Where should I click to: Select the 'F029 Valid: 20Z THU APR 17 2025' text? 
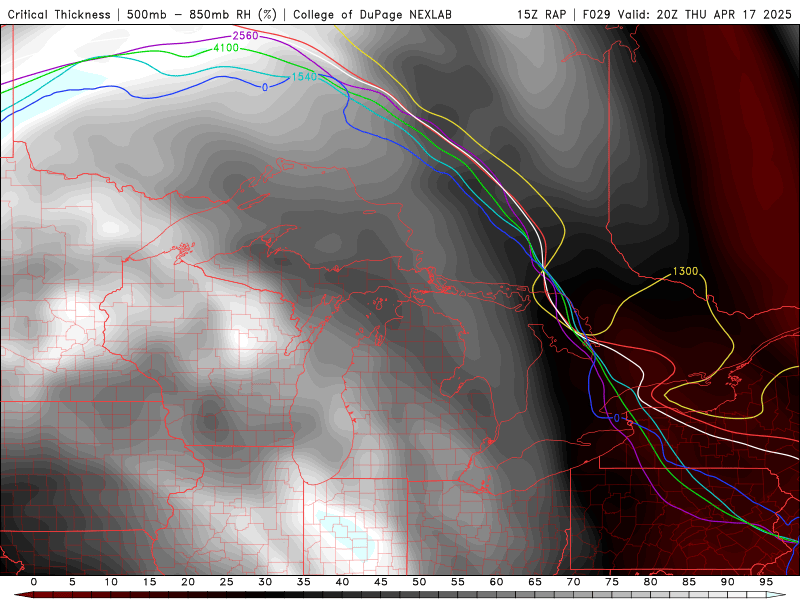click(687, 15)
